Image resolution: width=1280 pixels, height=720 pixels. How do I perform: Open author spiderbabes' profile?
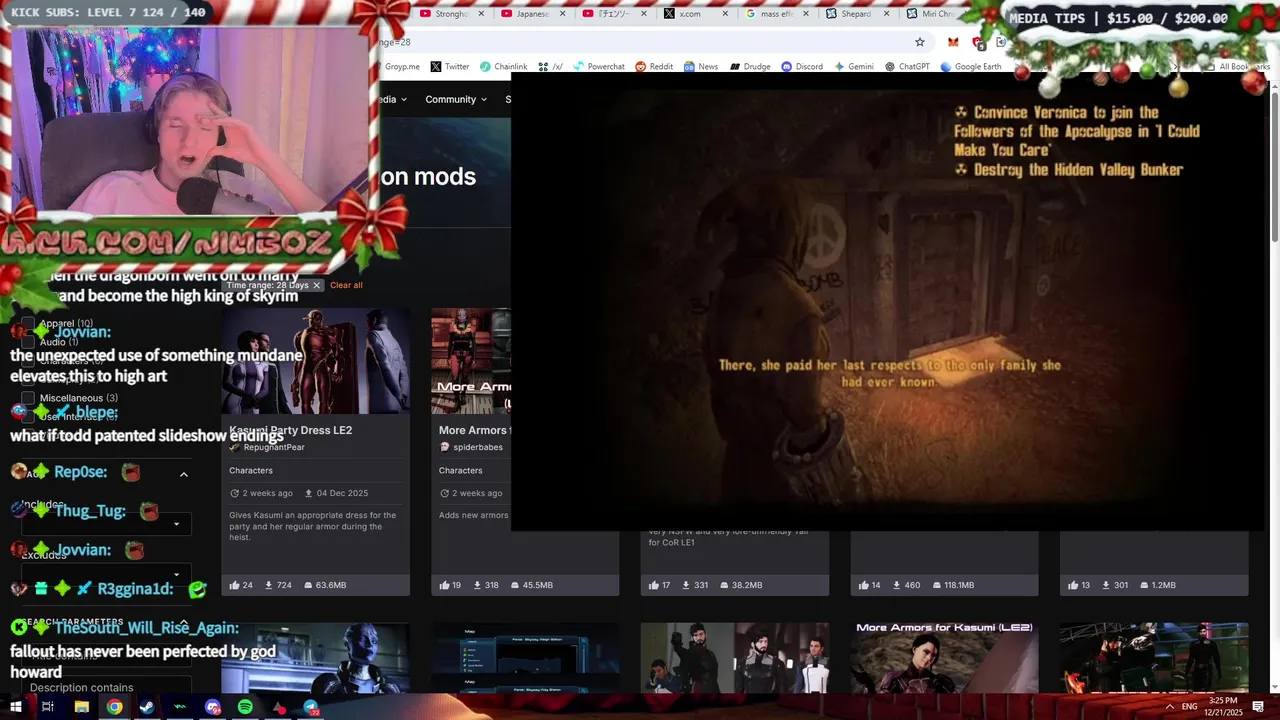click(x=477, y=447)
